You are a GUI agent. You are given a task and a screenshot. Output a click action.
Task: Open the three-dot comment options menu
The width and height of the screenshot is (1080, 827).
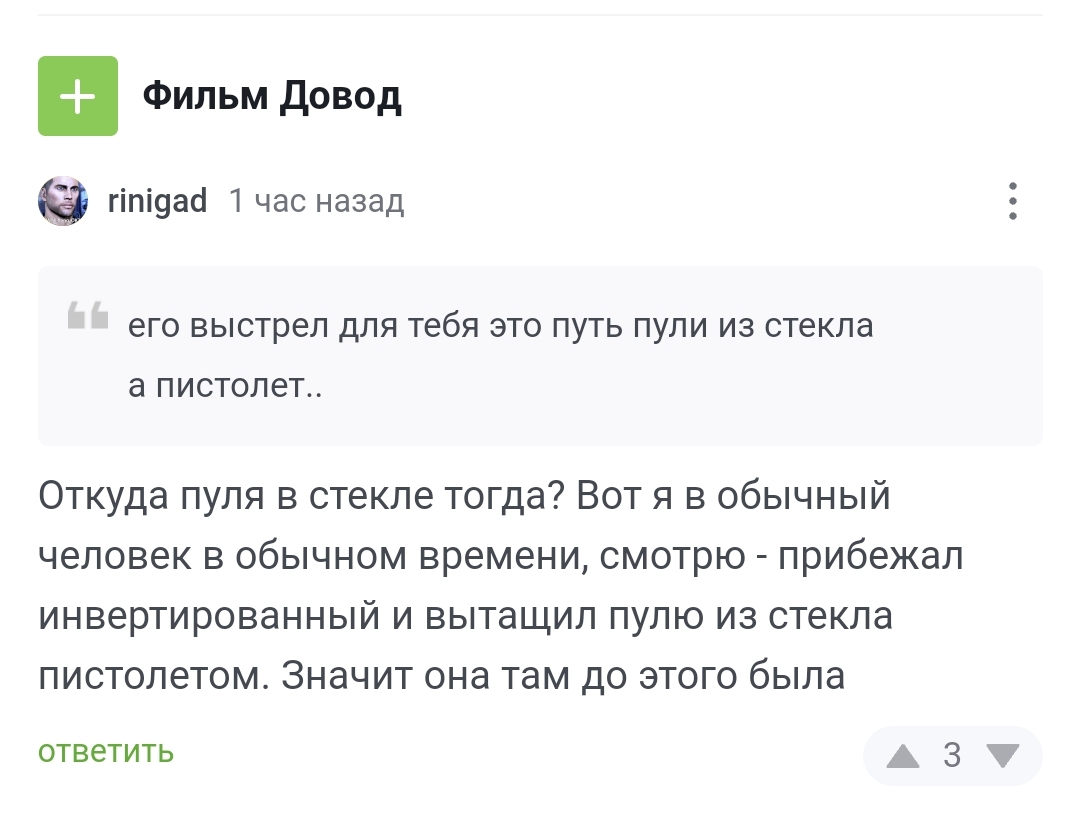[1012, 201]
